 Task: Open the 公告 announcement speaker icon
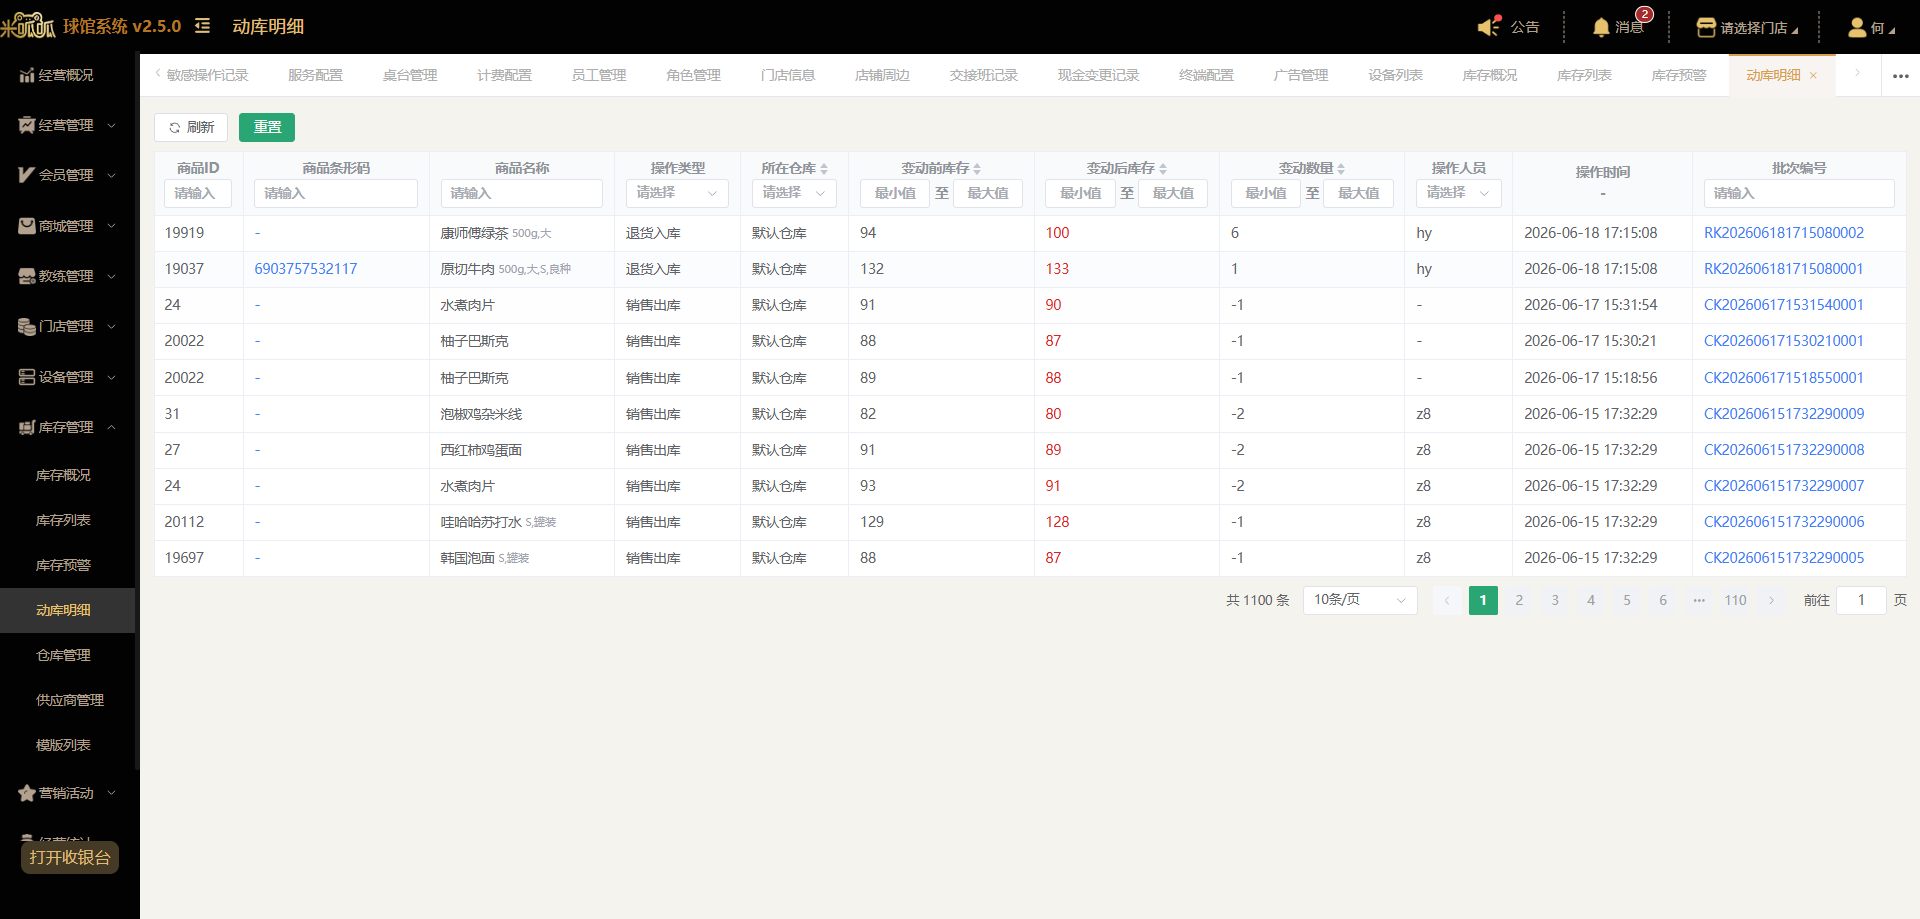[x=1489, y=27]
